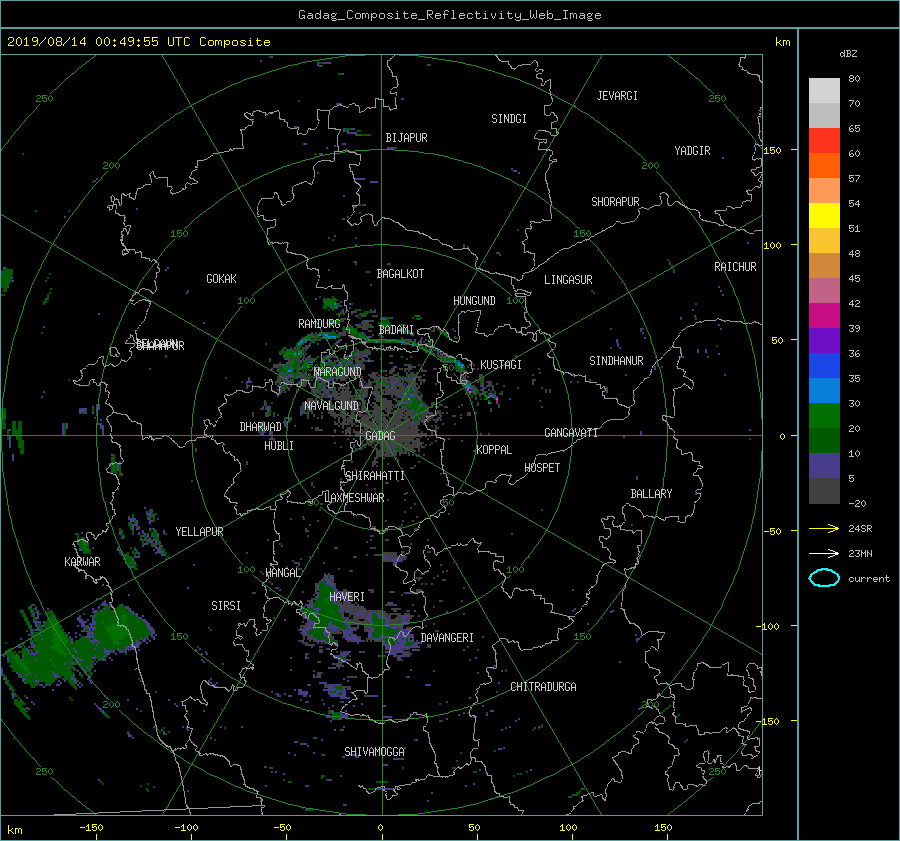Viewport: 900px width, 841px height.
Task: Select the bright green 30-20 dBZ swatch
Action: 824,415
